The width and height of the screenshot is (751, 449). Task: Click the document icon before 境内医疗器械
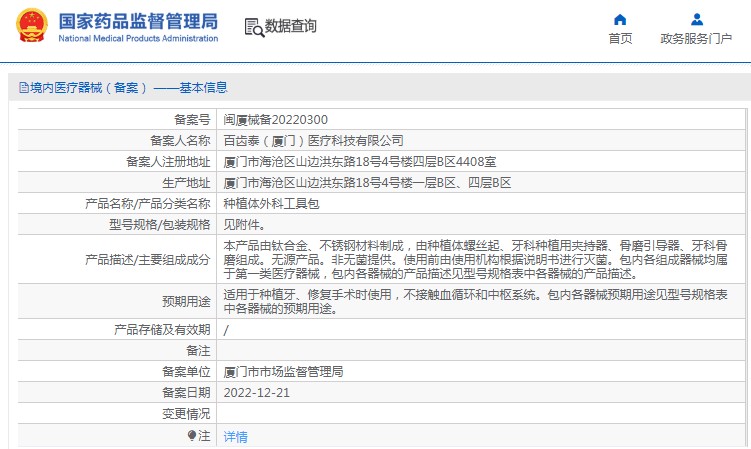click(x=23, y=88)
